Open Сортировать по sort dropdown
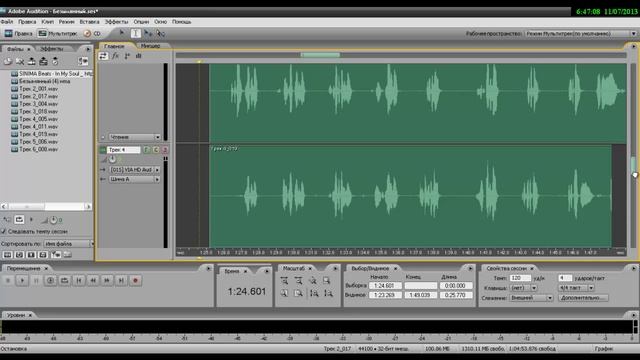Image resolution: width=640 pixels, height=360 pixels. (69, 244)
